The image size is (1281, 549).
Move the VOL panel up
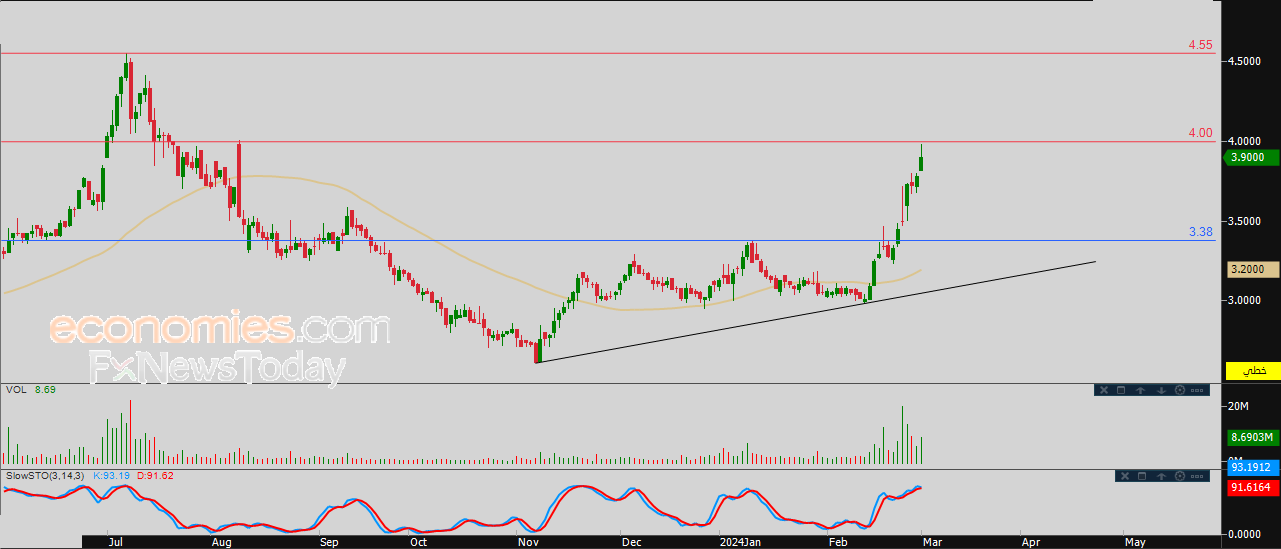(x=1140, y=390)
